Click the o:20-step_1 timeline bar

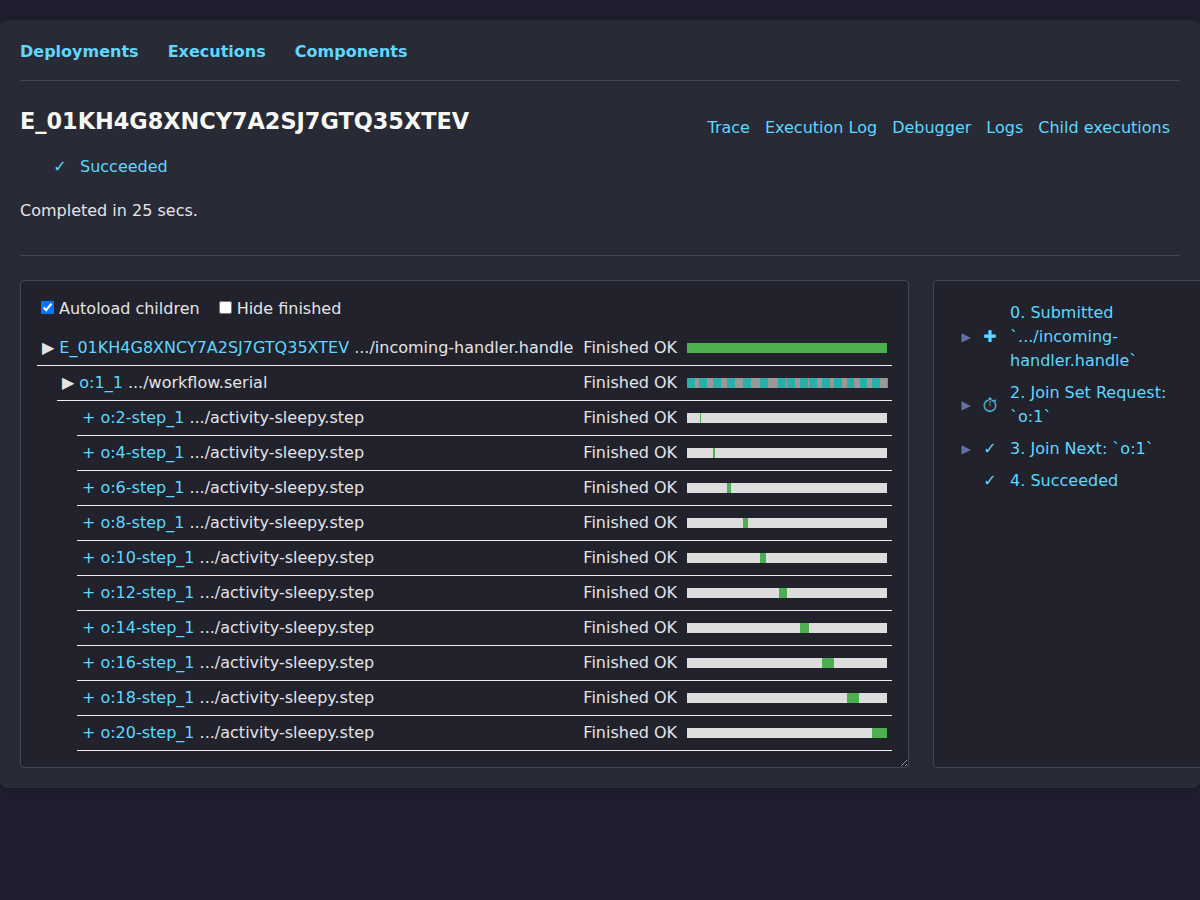coord(787,733)
